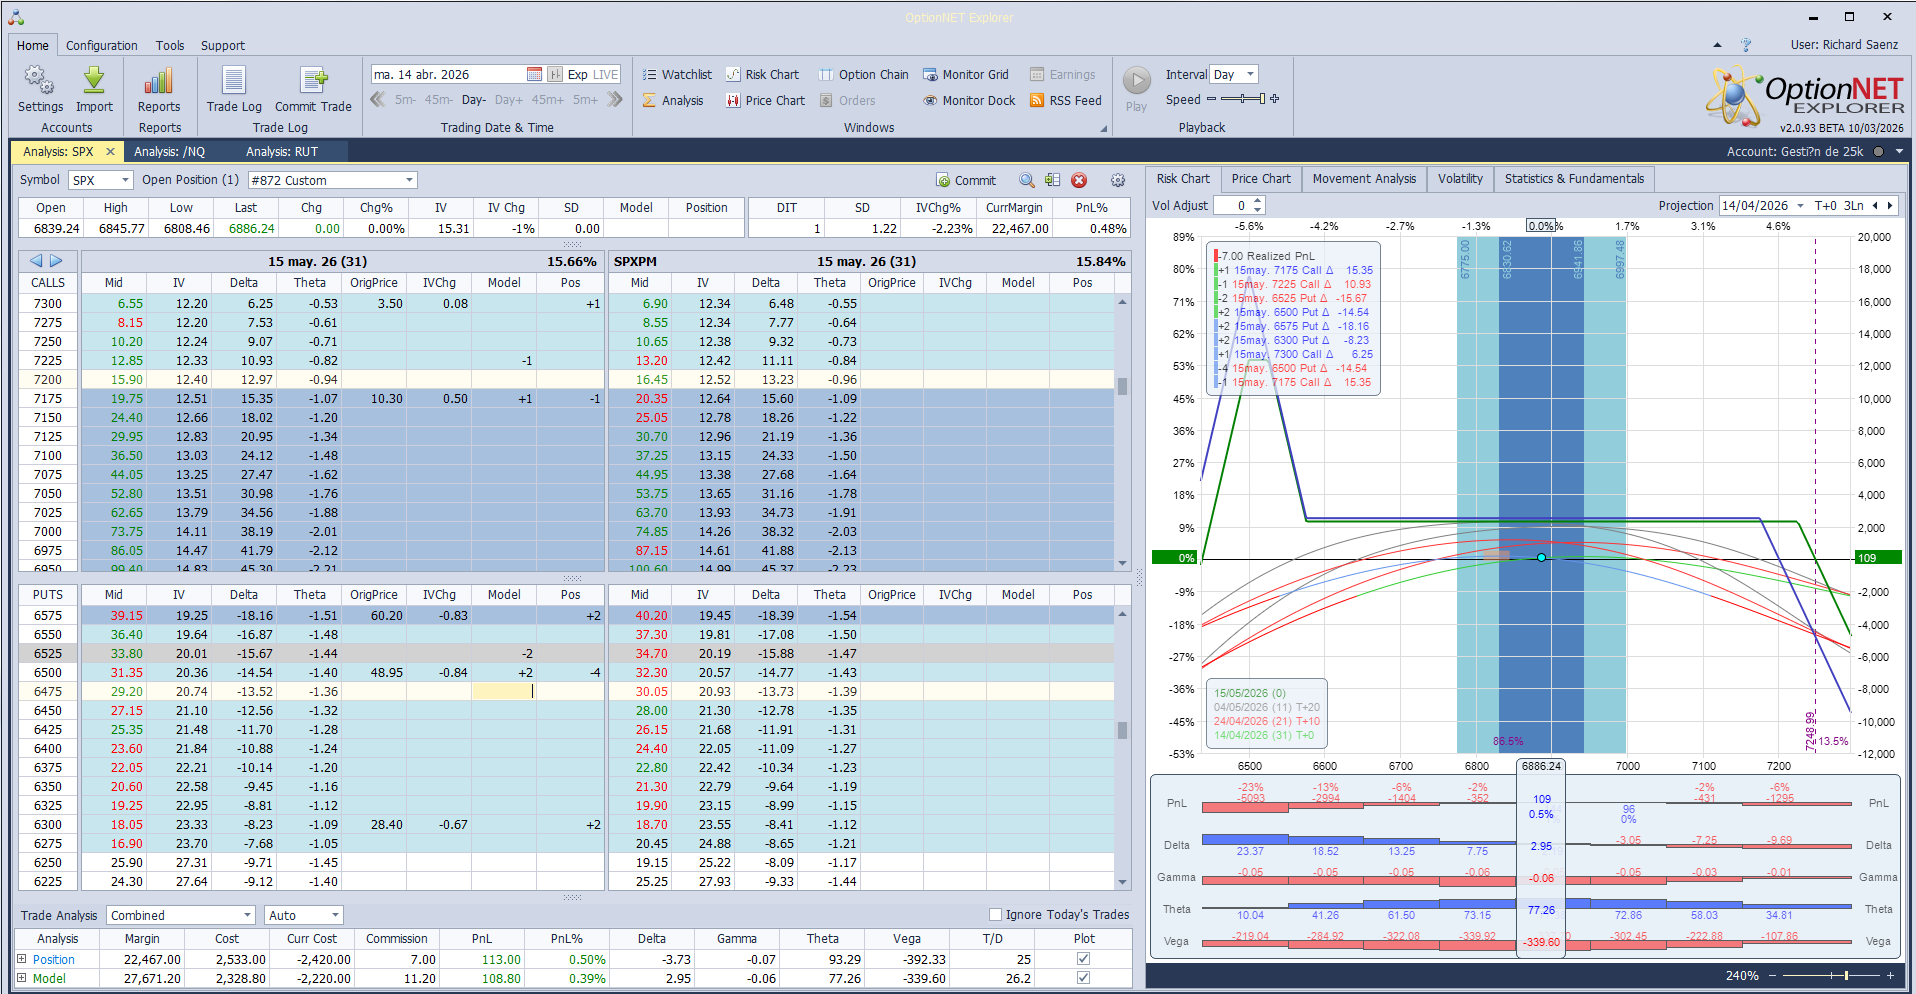1916x994 pixels.
Task: Open the calendar date picker icon
Action: click(535, 75)
